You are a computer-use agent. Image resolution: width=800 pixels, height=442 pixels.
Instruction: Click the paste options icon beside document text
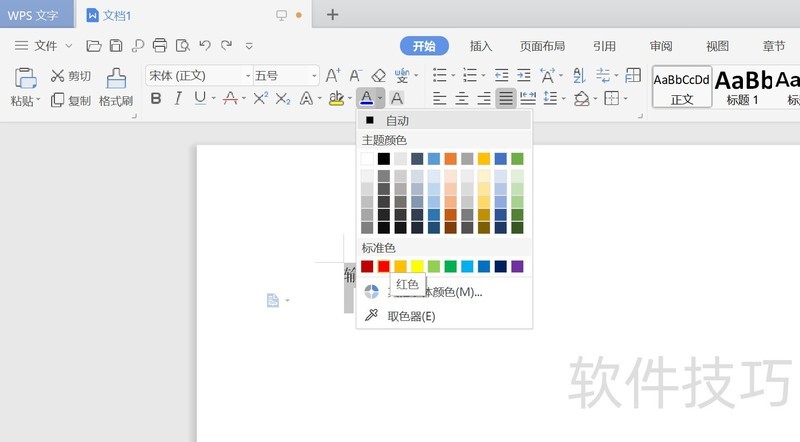point(273,301)
